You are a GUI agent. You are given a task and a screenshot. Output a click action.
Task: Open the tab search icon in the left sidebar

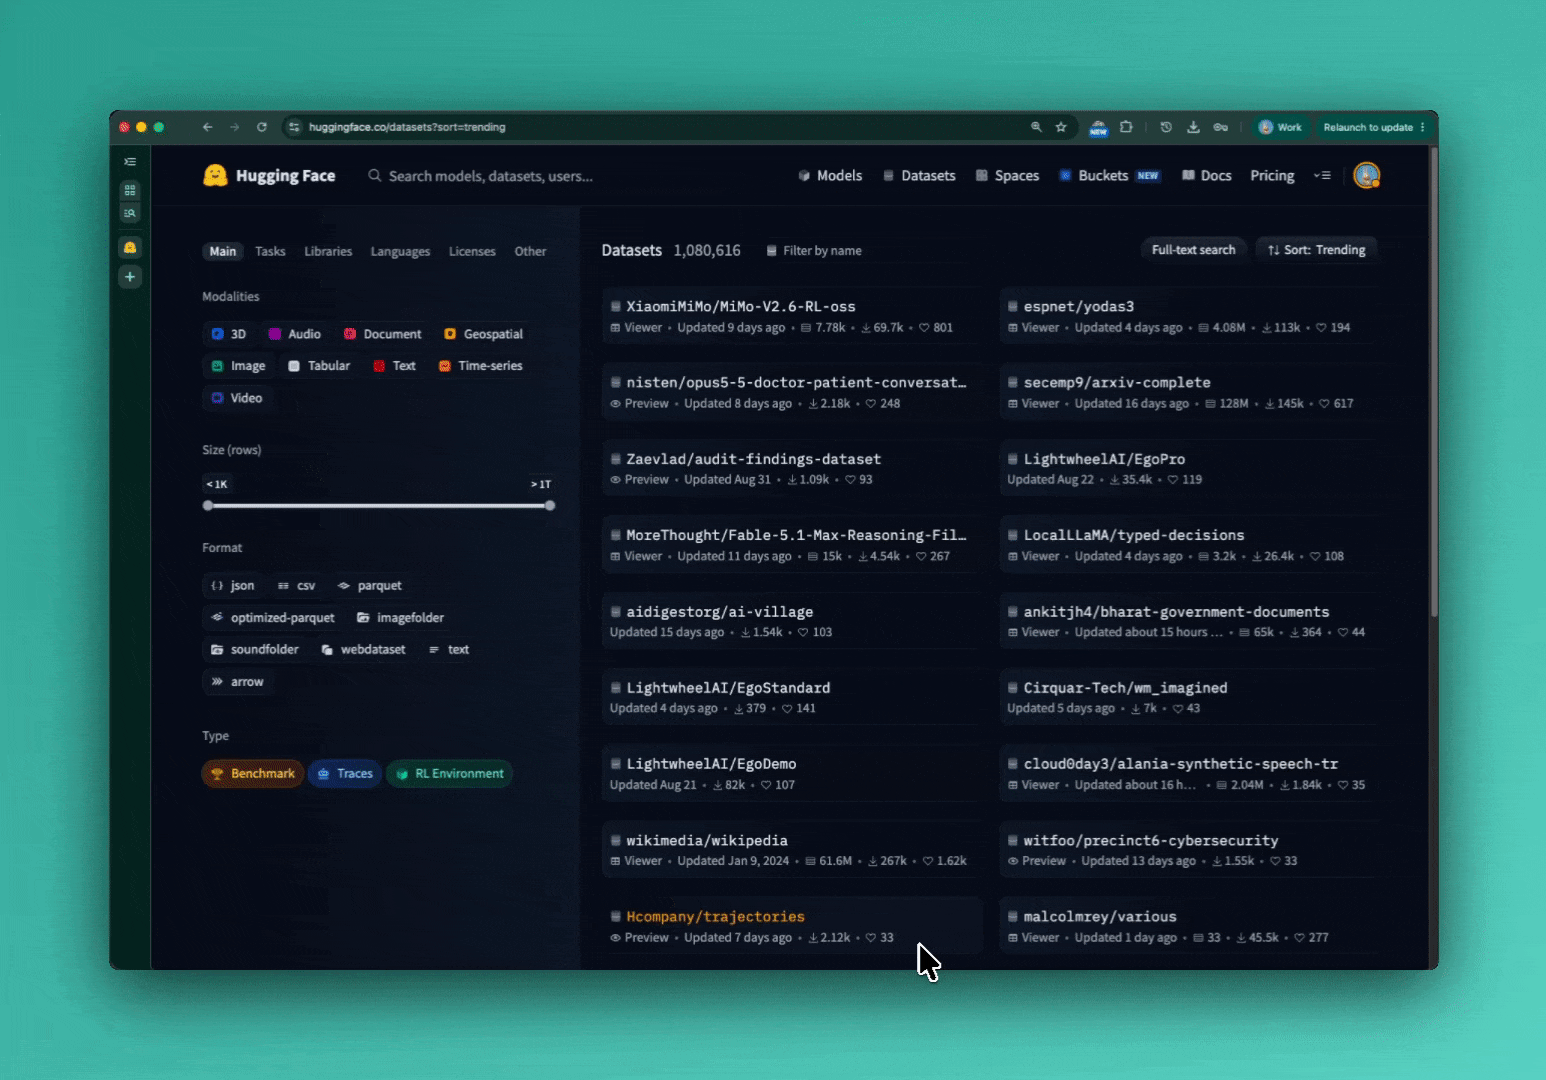click(130, 213)
